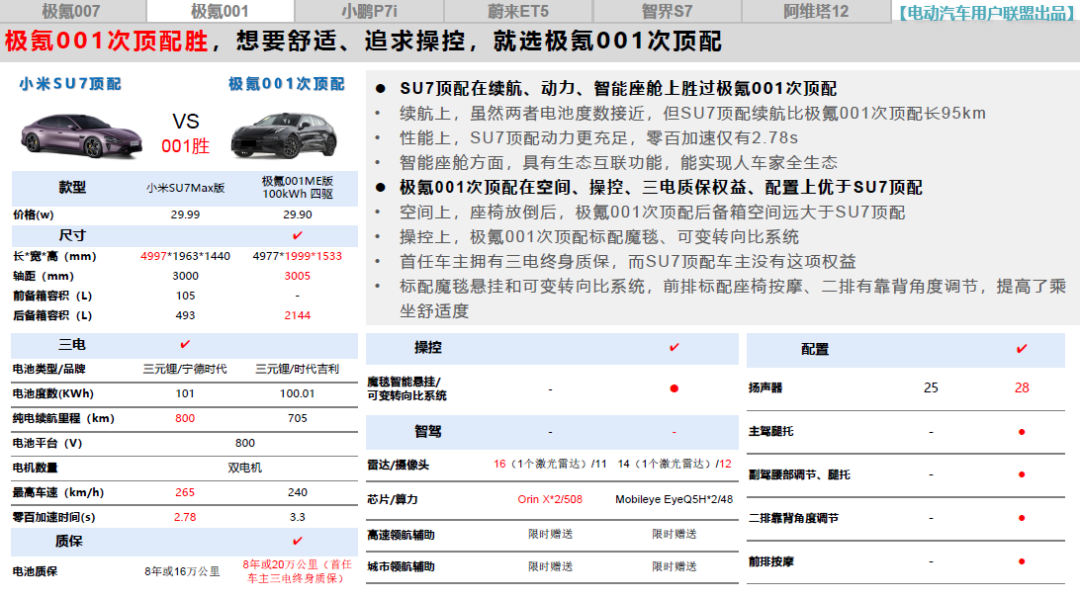This screenshot has height=599, width=1080.
Task: Open the 阿维塔12 tab
Action: click(816, 11)
